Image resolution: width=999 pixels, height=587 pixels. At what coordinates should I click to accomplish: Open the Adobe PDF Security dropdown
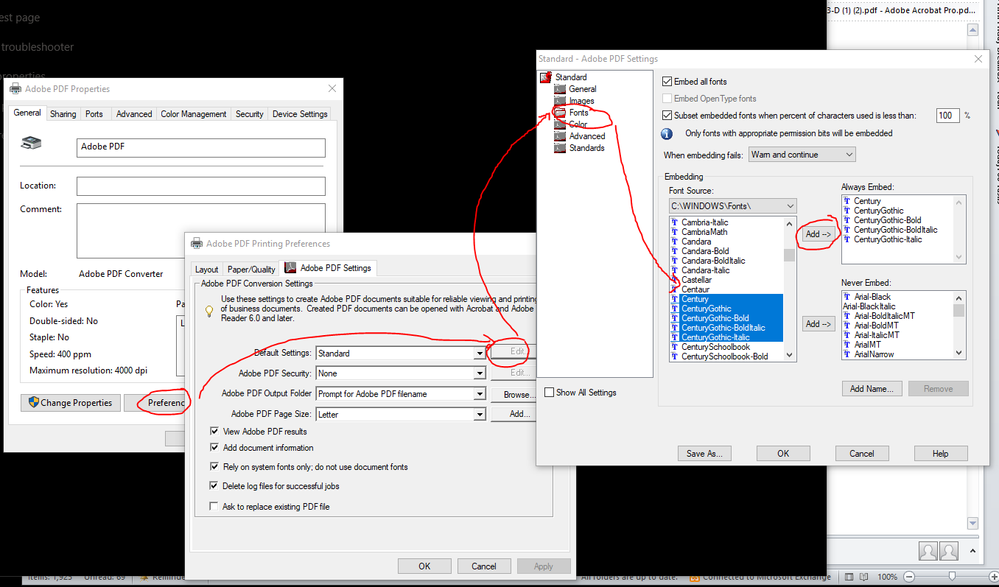coord(479,373)
